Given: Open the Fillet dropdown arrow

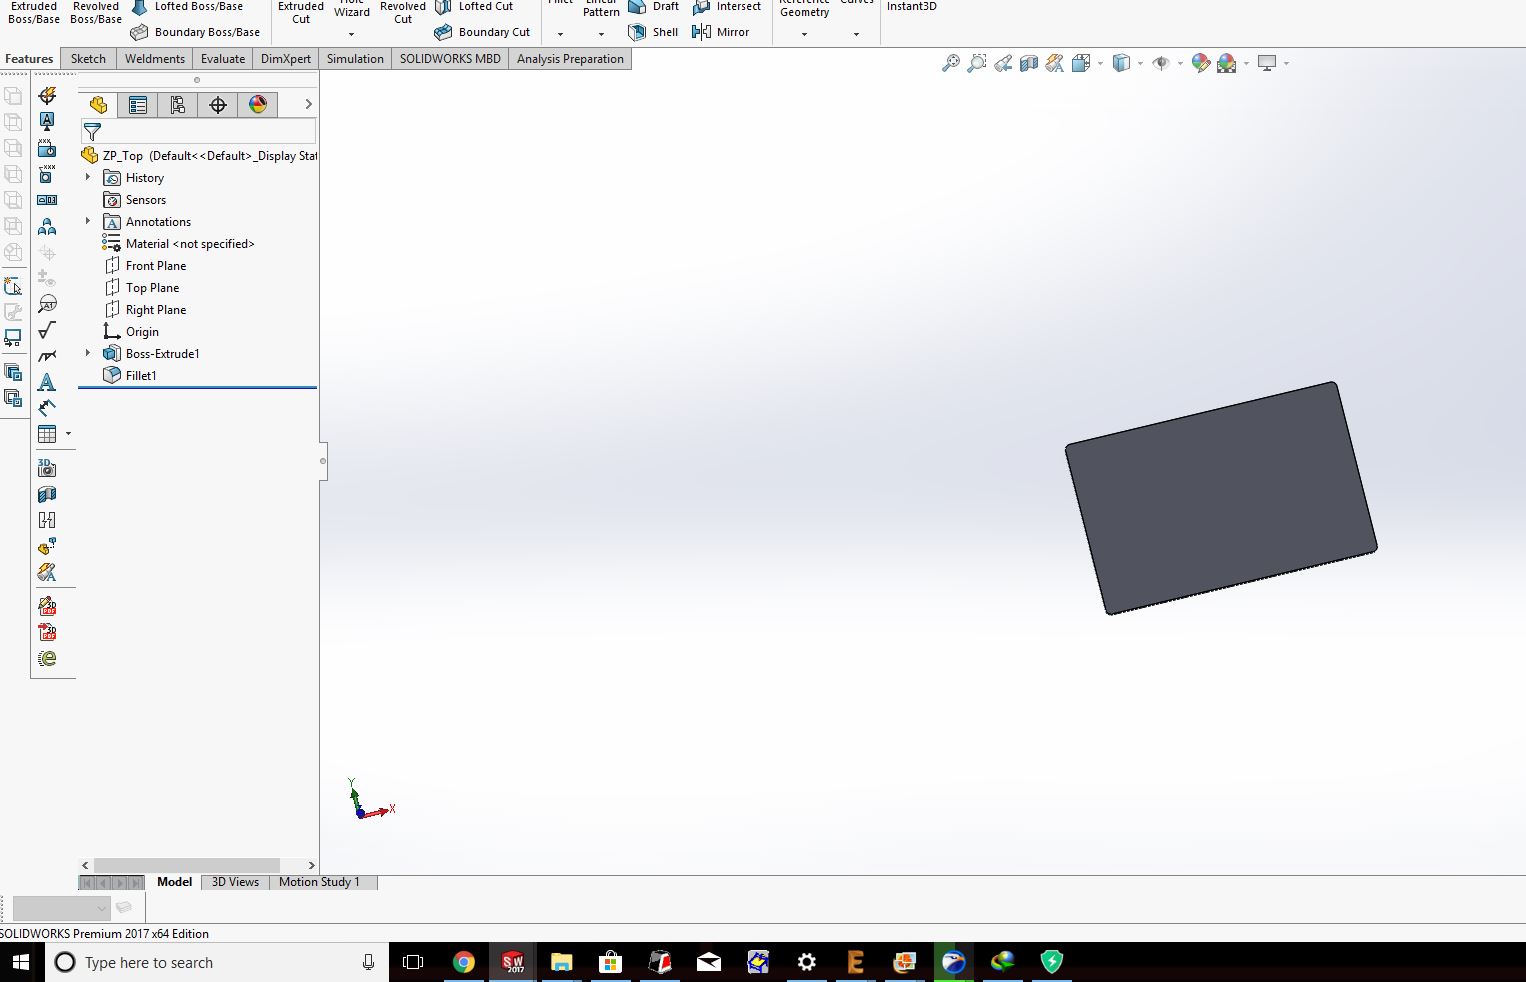Looking at the screenshot, I should pos(560,34).
